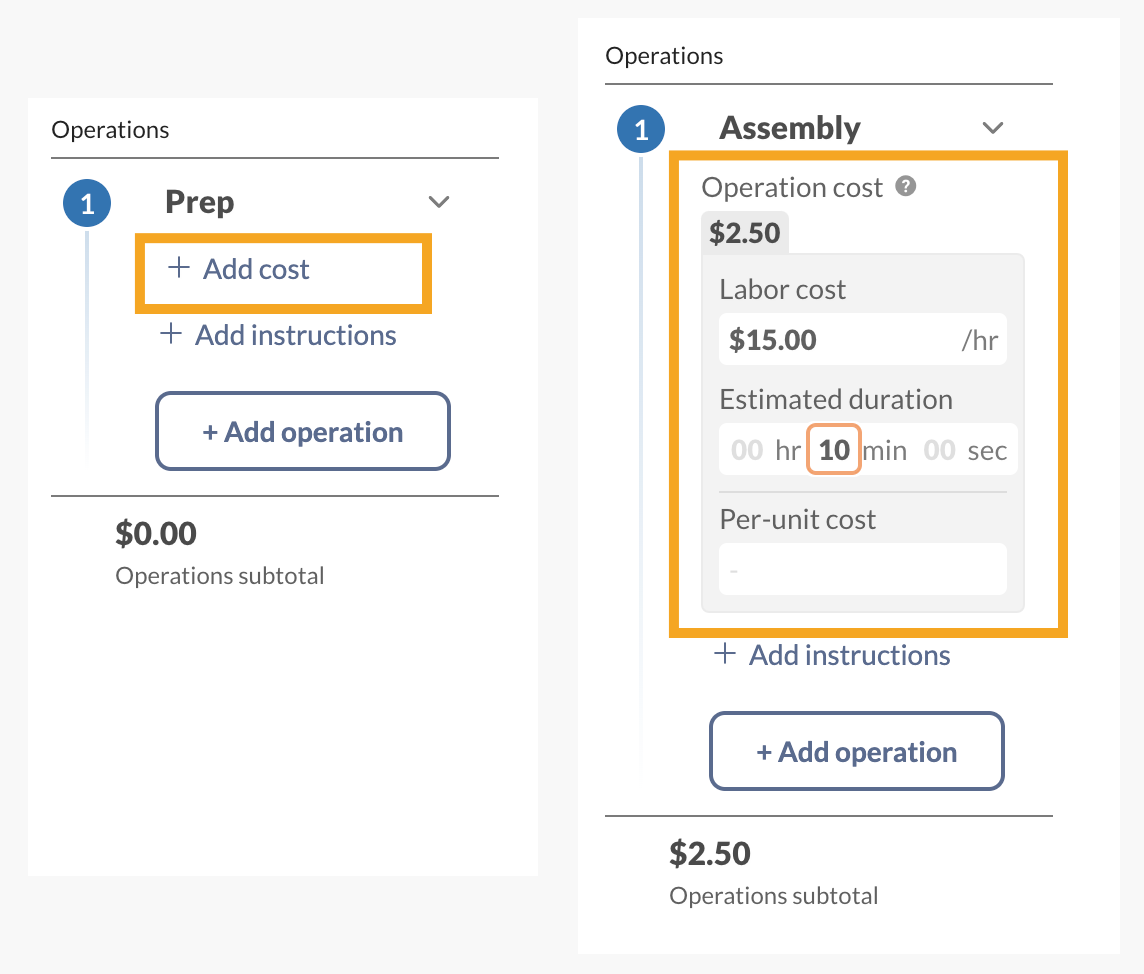This screenshot has height=974, width=1144.
Task: Click Add operation button in left panel
Action: pos(303,431)
